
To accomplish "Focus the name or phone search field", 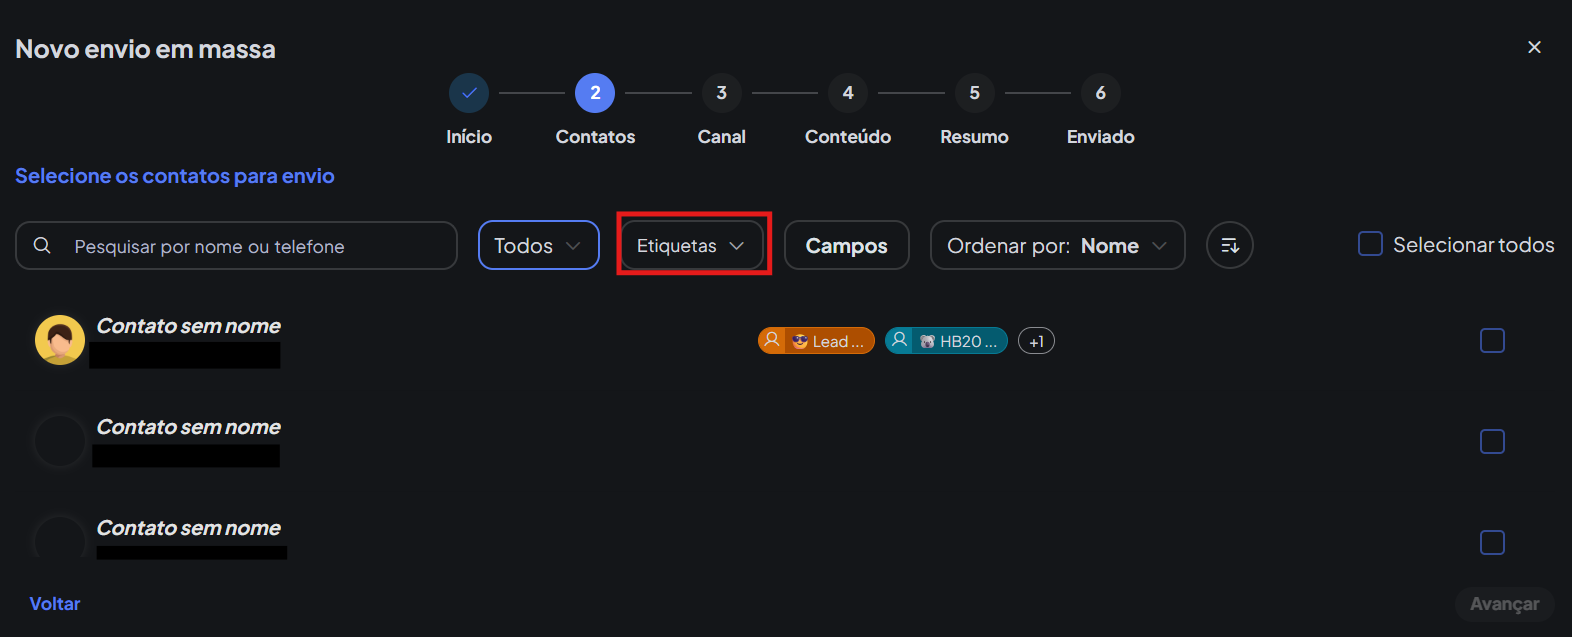I will click(250, 246).
